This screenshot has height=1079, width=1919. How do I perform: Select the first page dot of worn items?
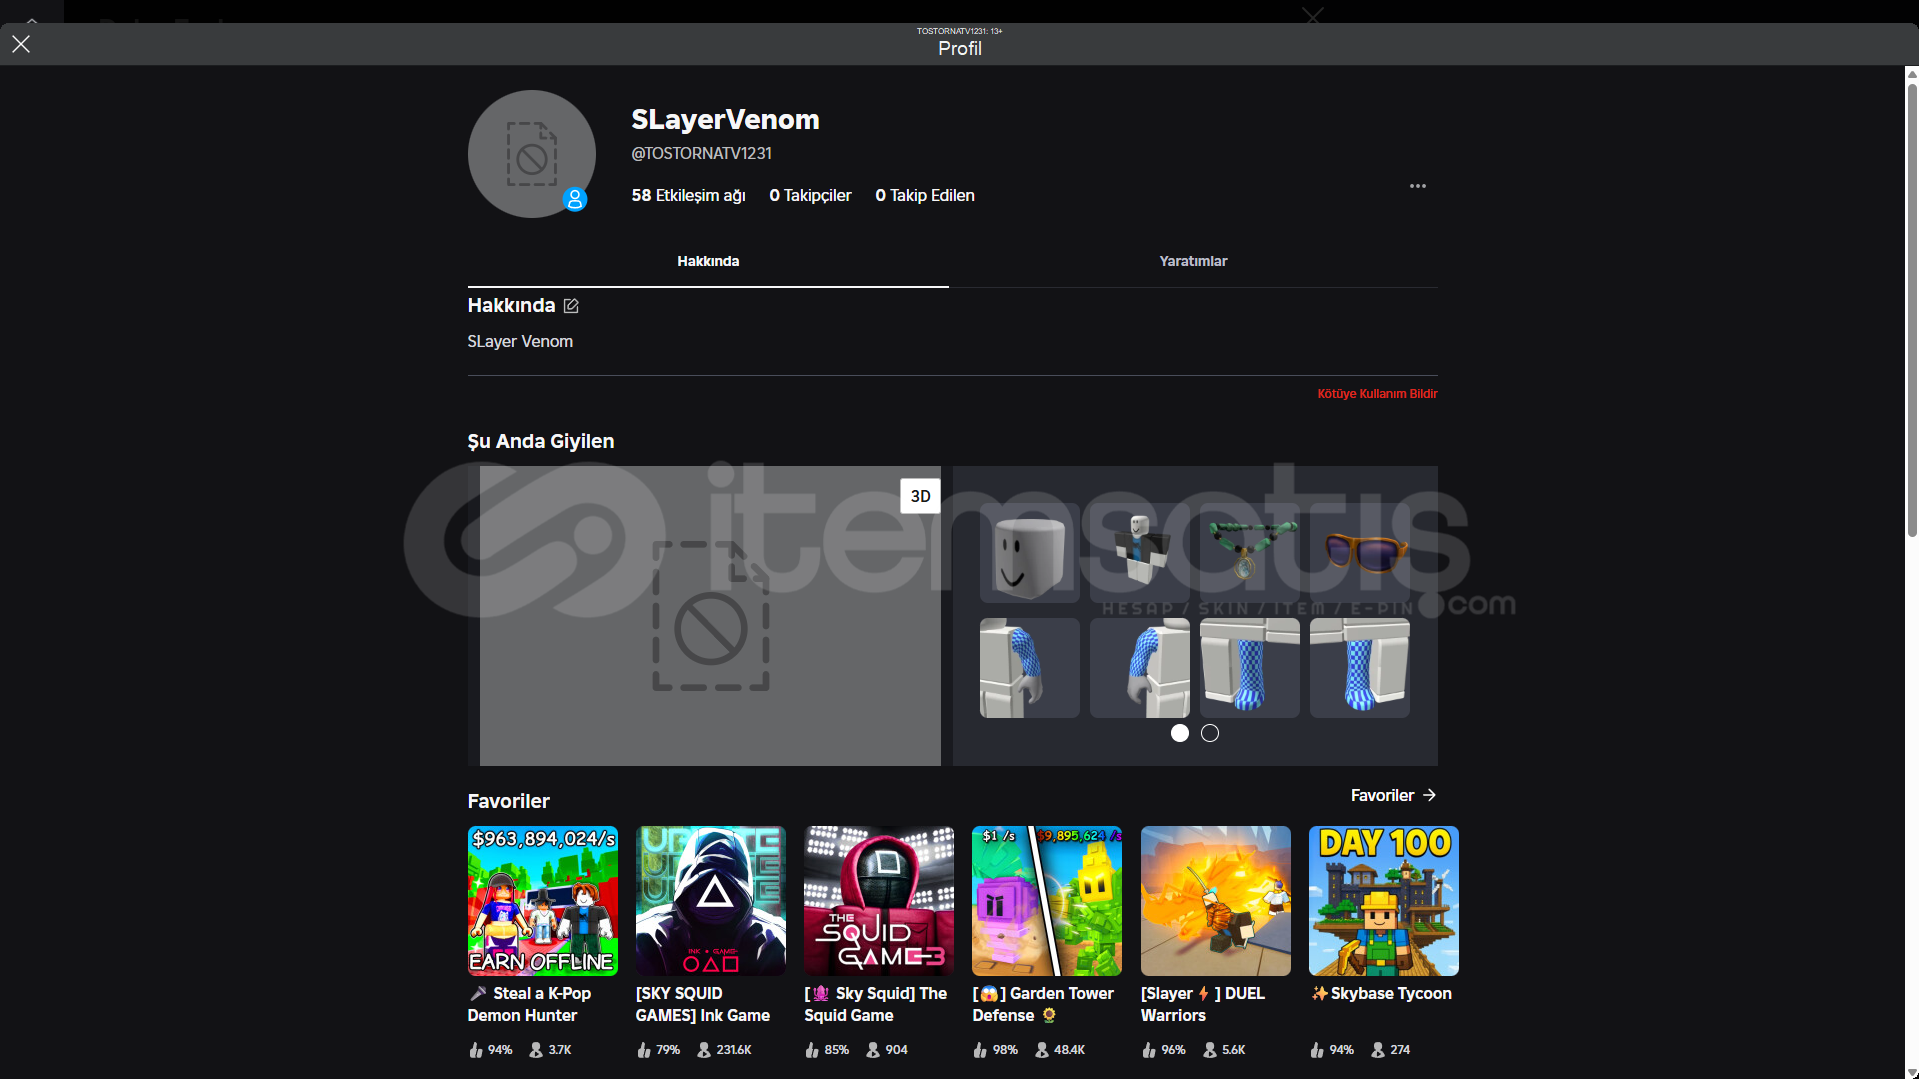pos(1180,733)
